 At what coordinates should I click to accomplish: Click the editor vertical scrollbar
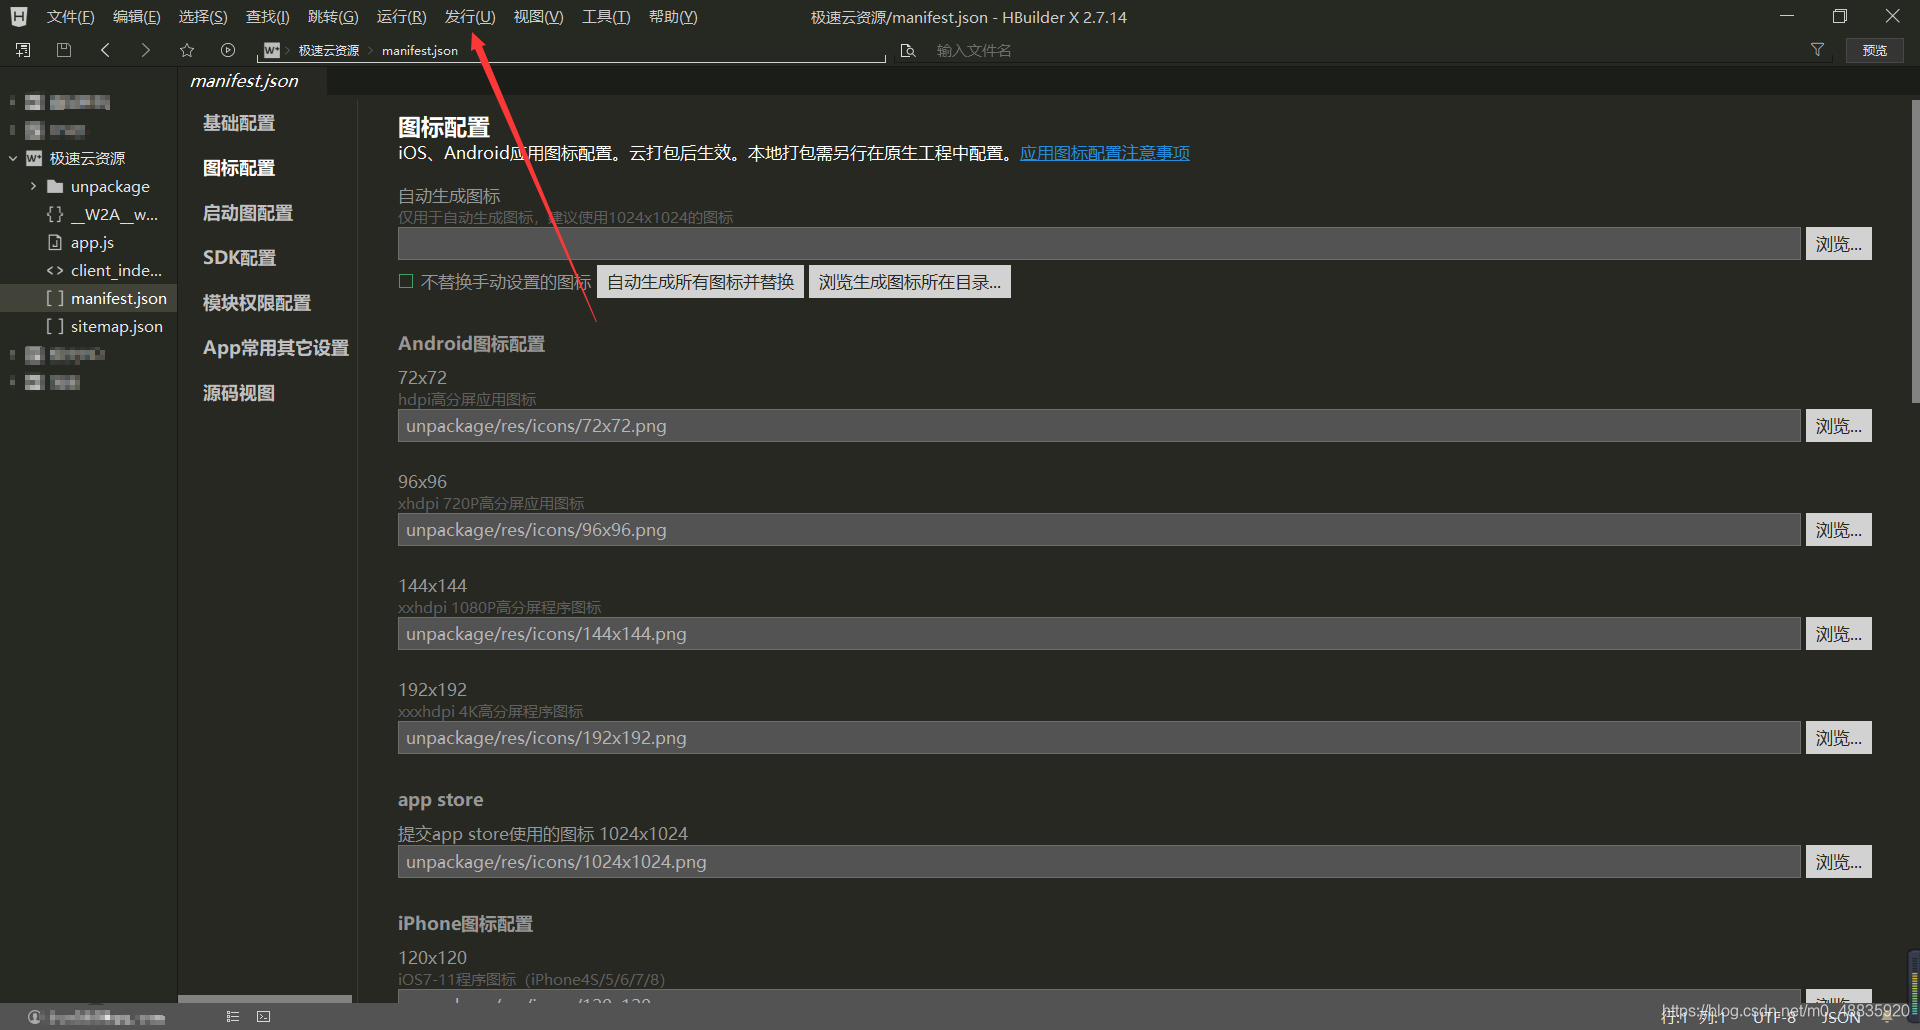click(x=1914, y=250)
